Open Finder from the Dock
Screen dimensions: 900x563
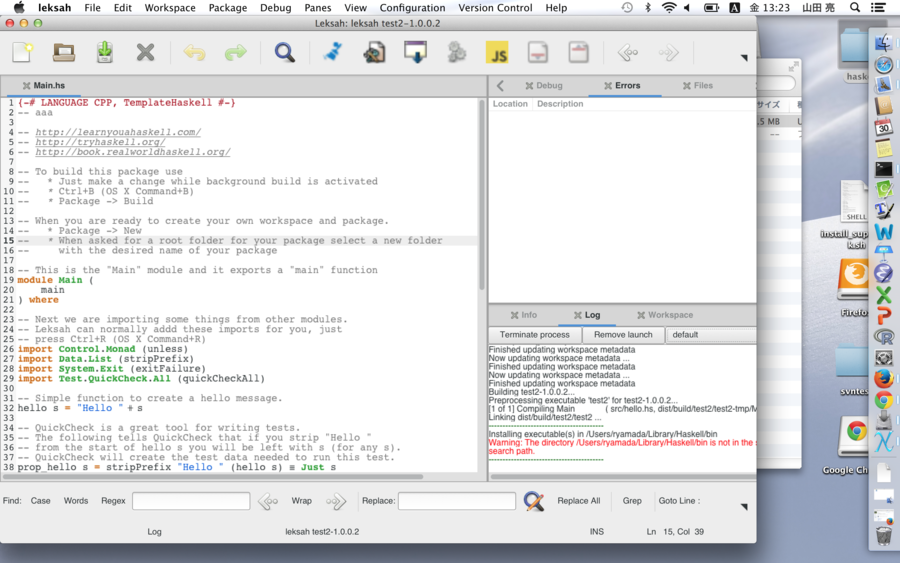[884, 43]
